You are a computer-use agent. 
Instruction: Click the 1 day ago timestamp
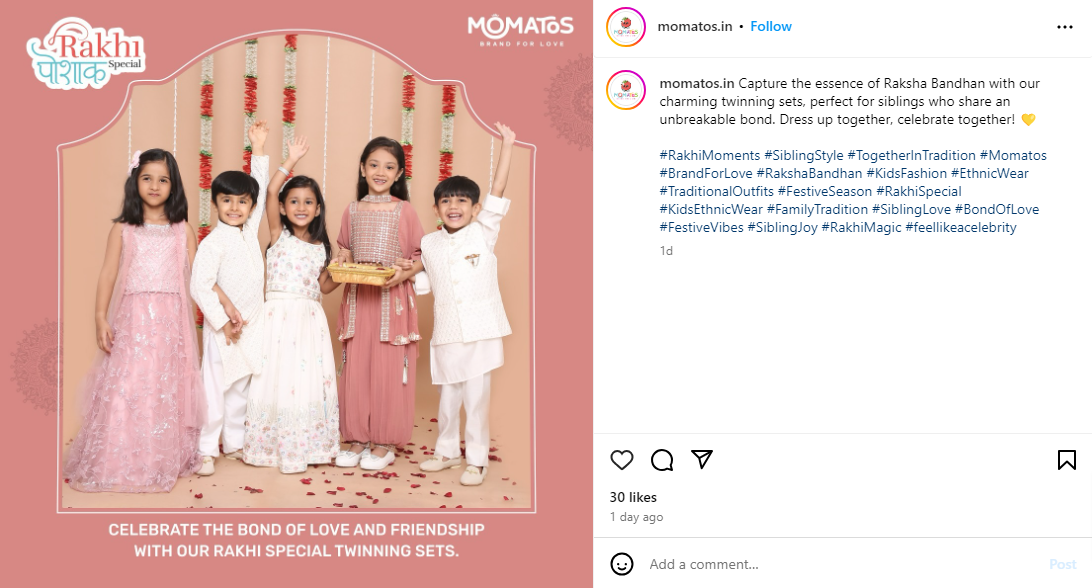pyautogui.click(x=637, y=517)
